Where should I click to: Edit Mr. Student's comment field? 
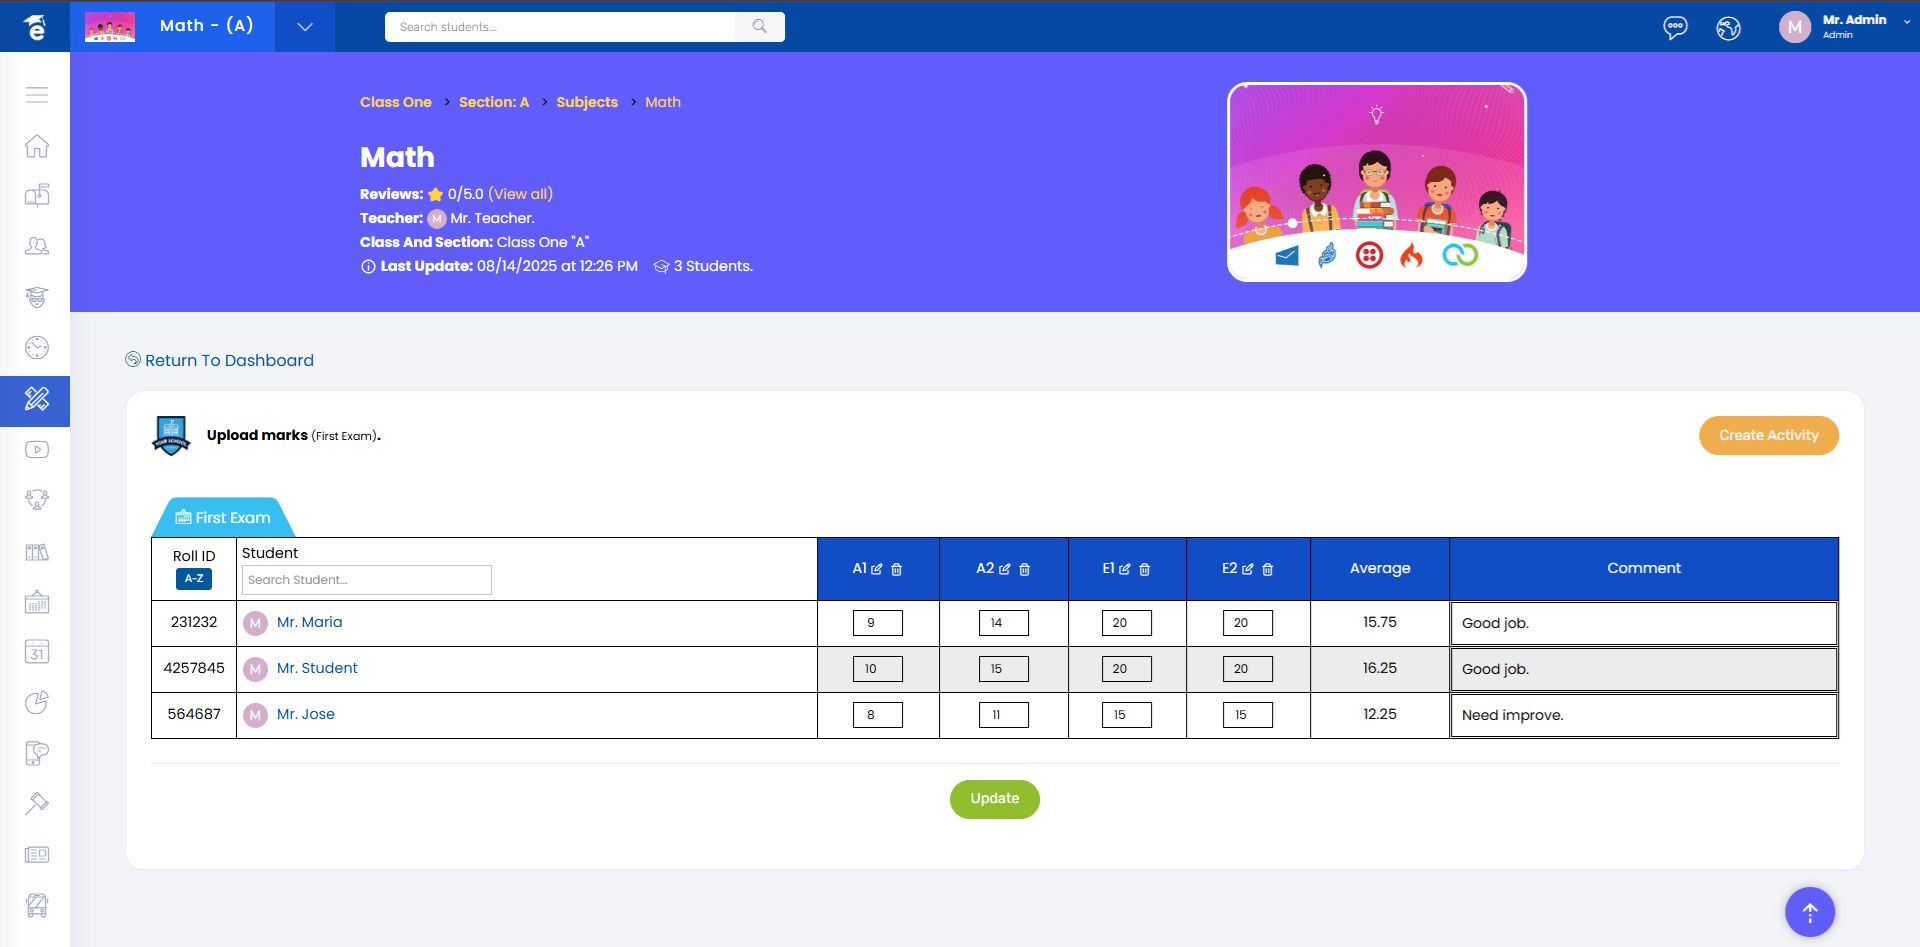1644,669
